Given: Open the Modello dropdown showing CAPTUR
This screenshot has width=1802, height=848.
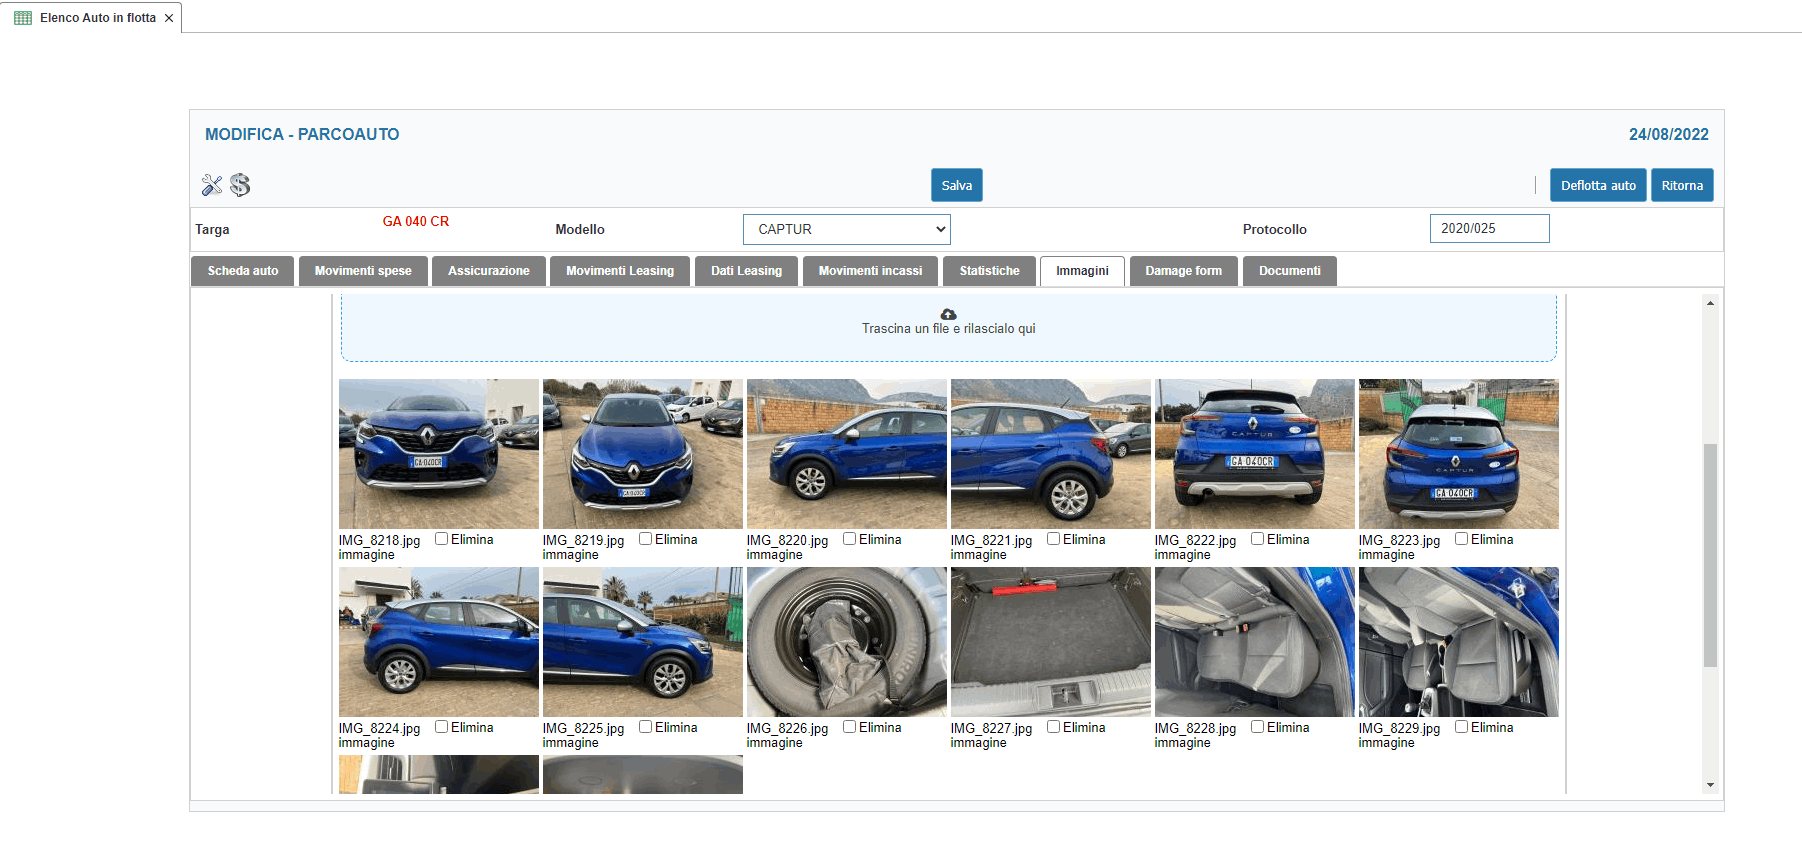Looking at the screenshot, I should pos(846,229).
